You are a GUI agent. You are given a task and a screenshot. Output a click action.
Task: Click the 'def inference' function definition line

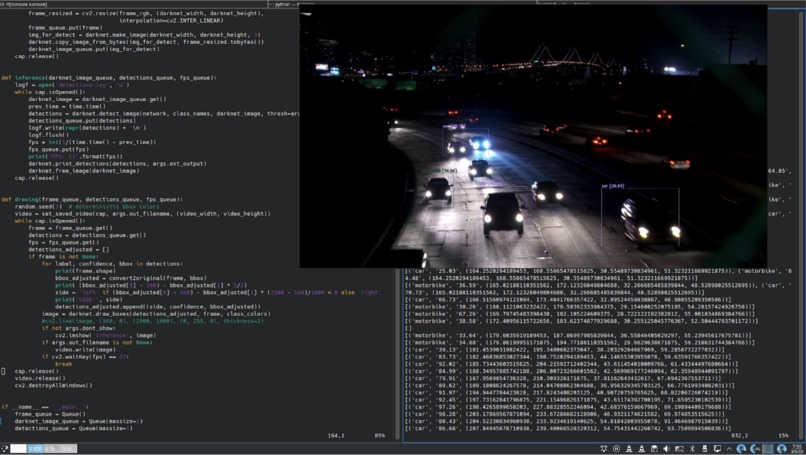109,78
